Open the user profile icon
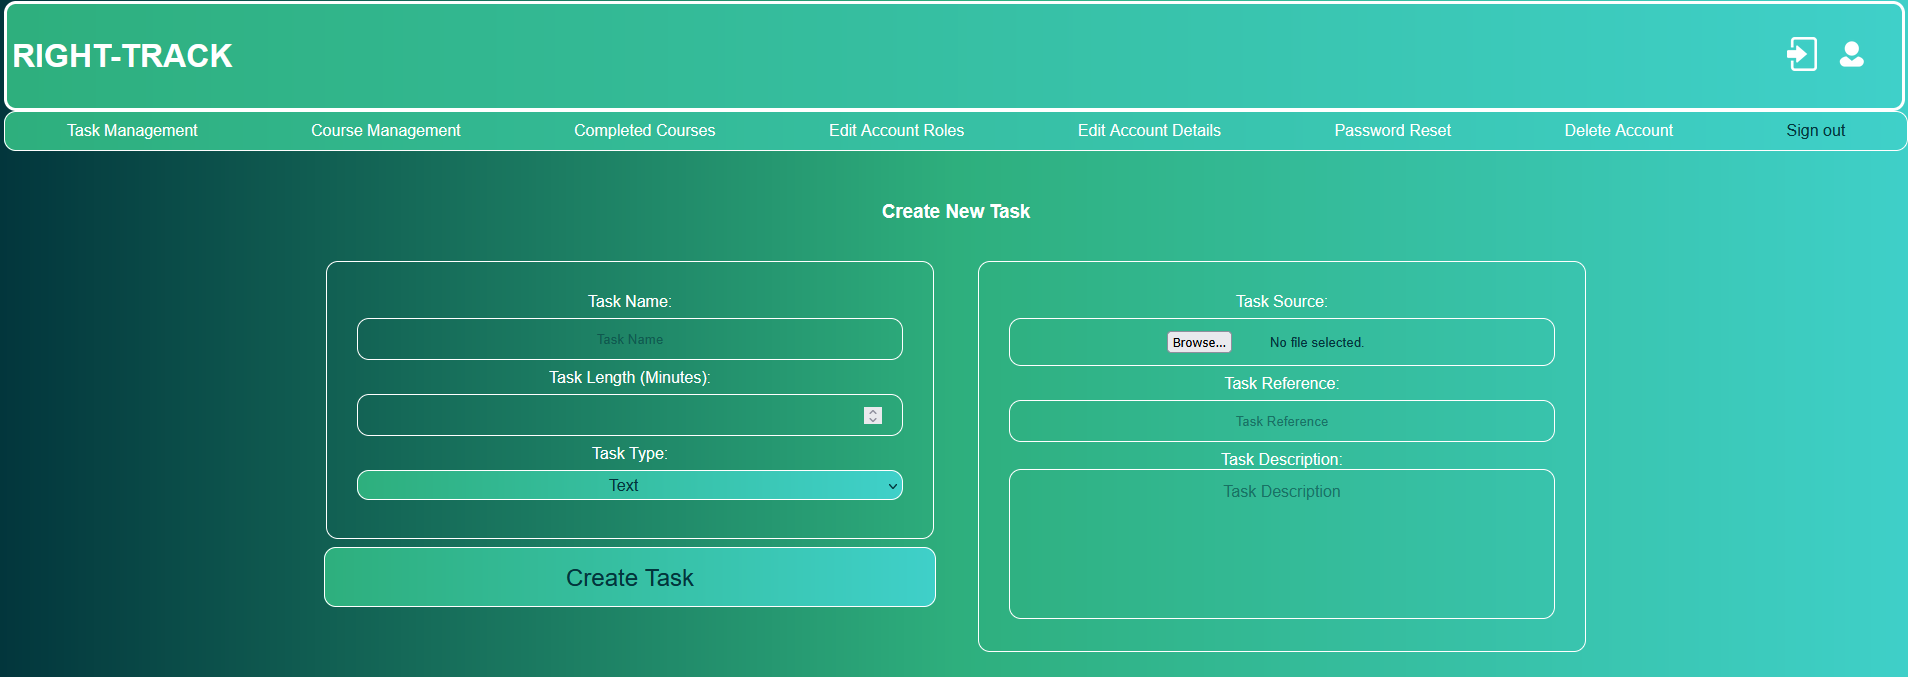The image size is (1908, 677). 1851,54
